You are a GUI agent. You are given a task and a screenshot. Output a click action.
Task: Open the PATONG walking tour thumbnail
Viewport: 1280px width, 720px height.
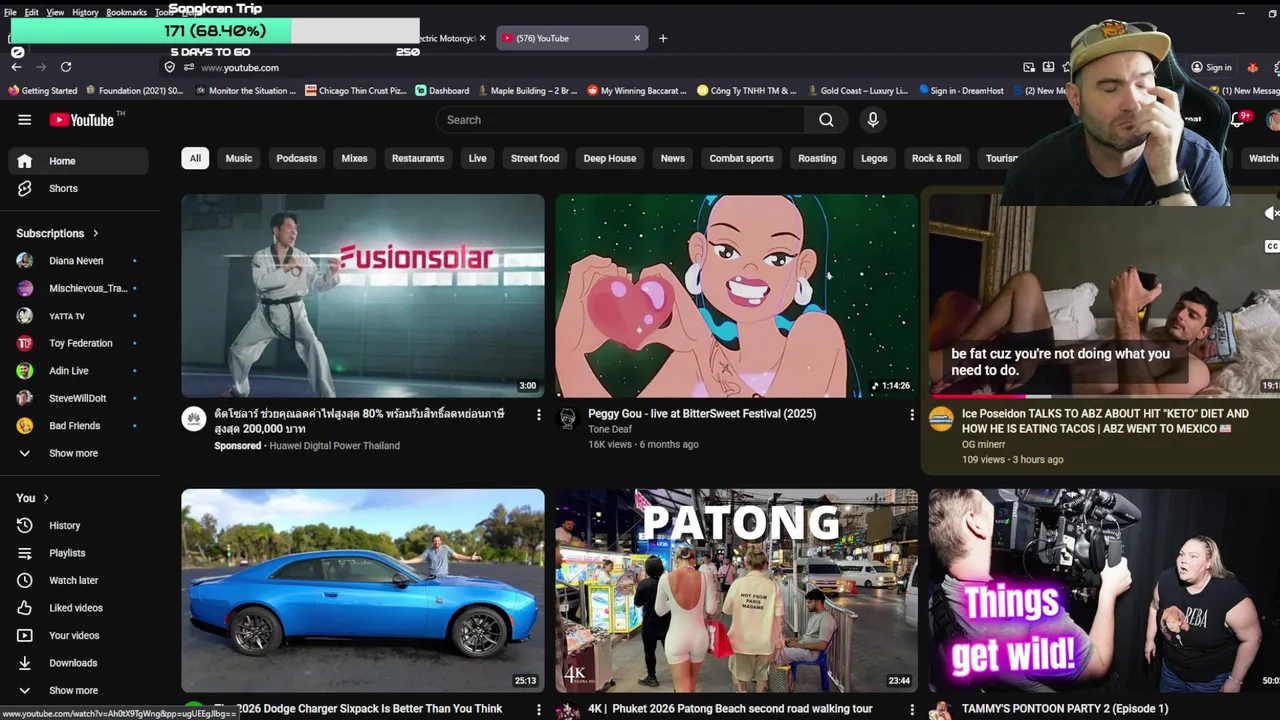click(736, 591)
